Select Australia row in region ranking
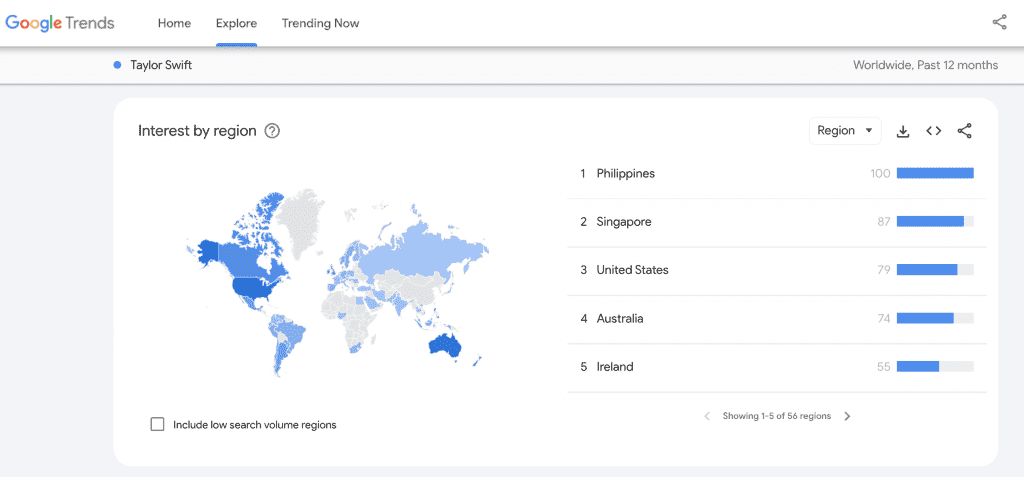 coord(777,319)
